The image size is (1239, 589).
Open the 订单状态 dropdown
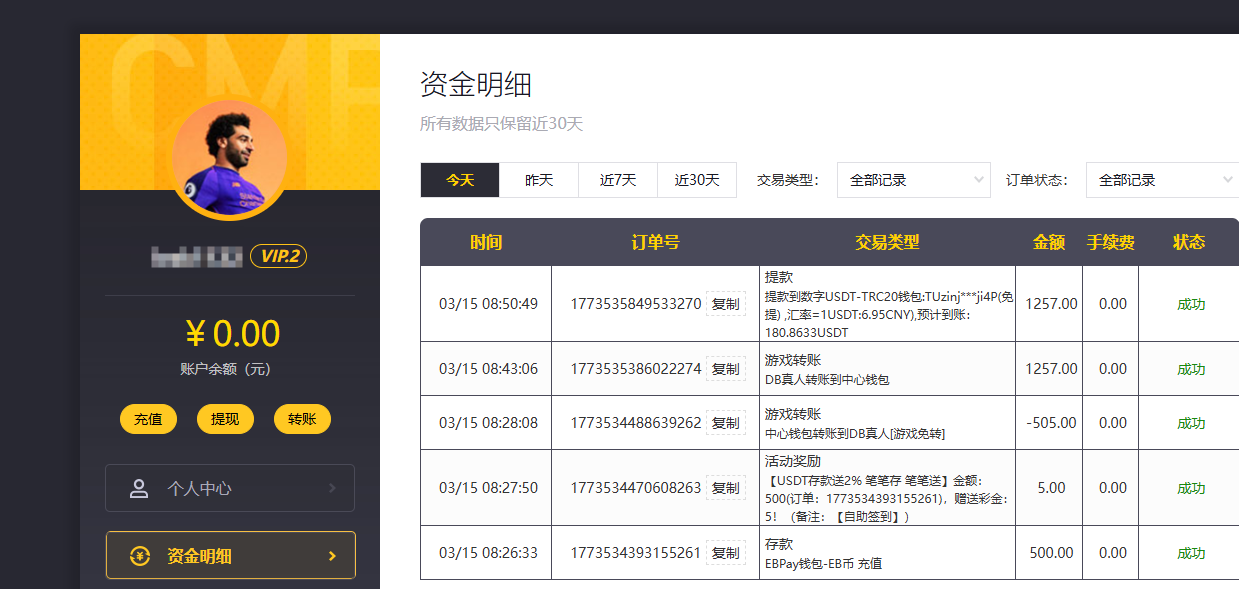point(1162,180)
